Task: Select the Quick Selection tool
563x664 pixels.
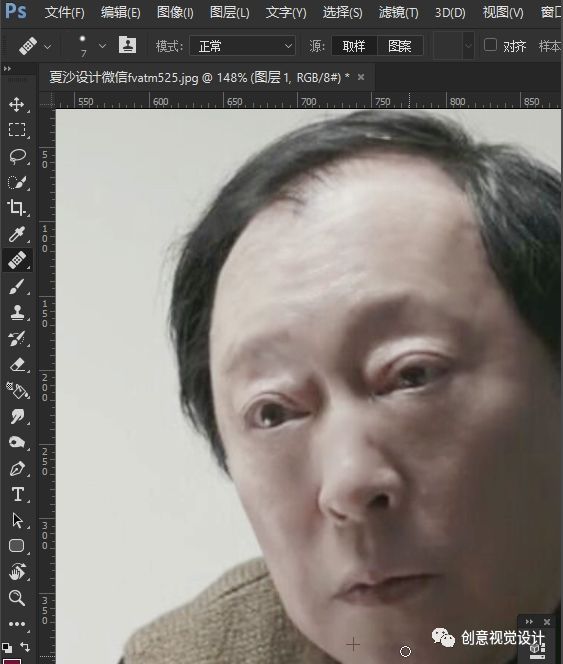Action: [x=17, y=182]
